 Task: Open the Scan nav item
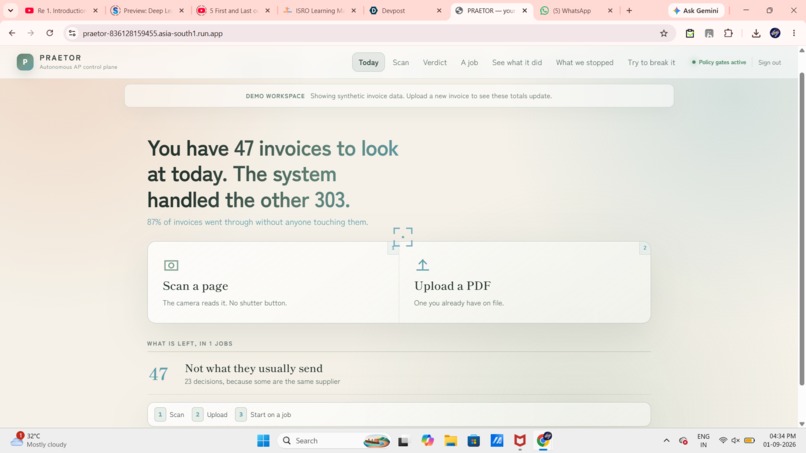click(401, 62)
